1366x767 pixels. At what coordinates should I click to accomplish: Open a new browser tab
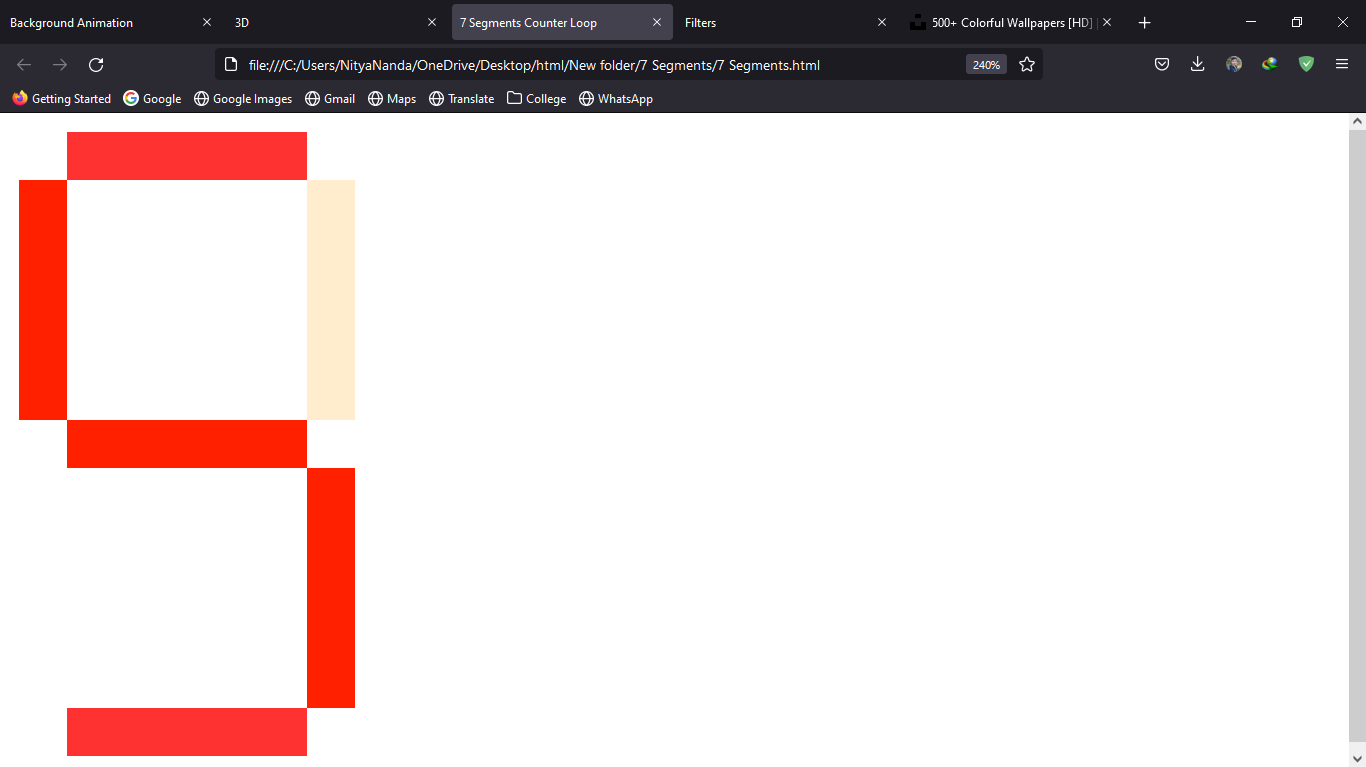tap(1144, 22)
